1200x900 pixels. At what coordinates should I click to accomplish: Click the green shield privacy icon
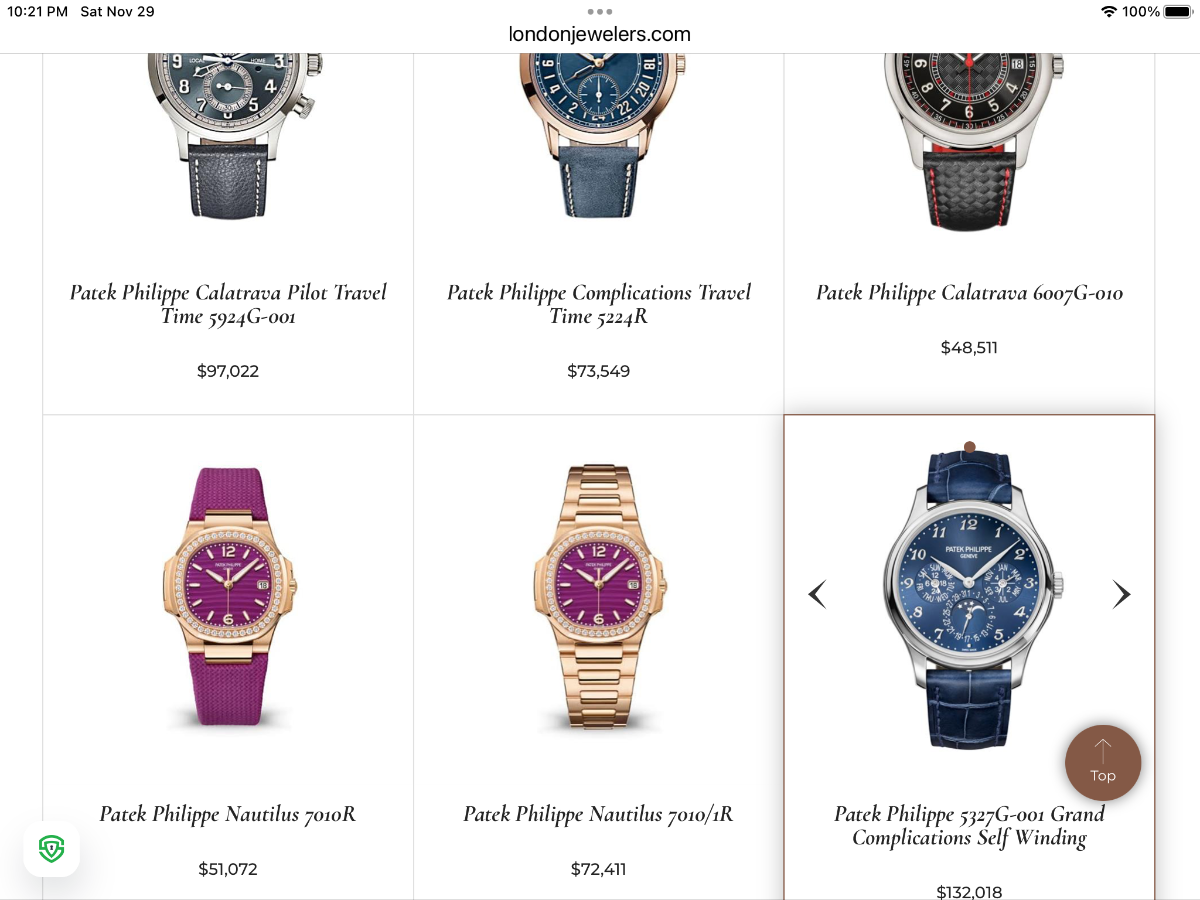pos(51,850)
